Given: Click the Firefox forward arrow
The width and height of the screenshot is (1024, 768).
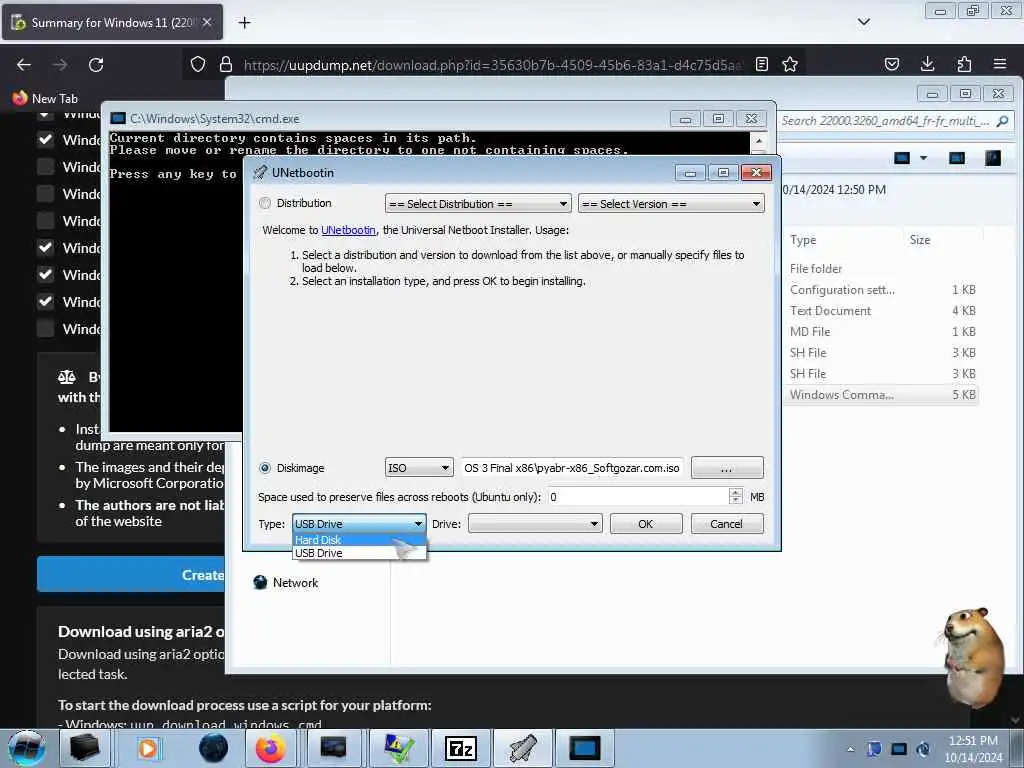Looking at the screenshot, I should (x=59, y=65).
